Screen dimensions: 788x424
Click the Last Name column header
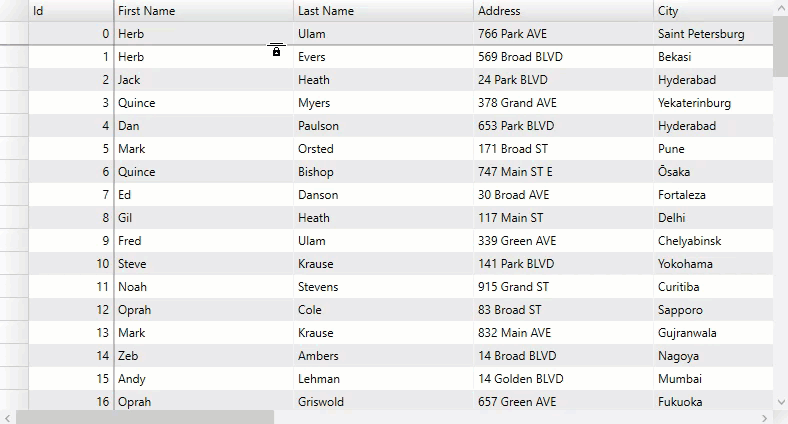383,11
